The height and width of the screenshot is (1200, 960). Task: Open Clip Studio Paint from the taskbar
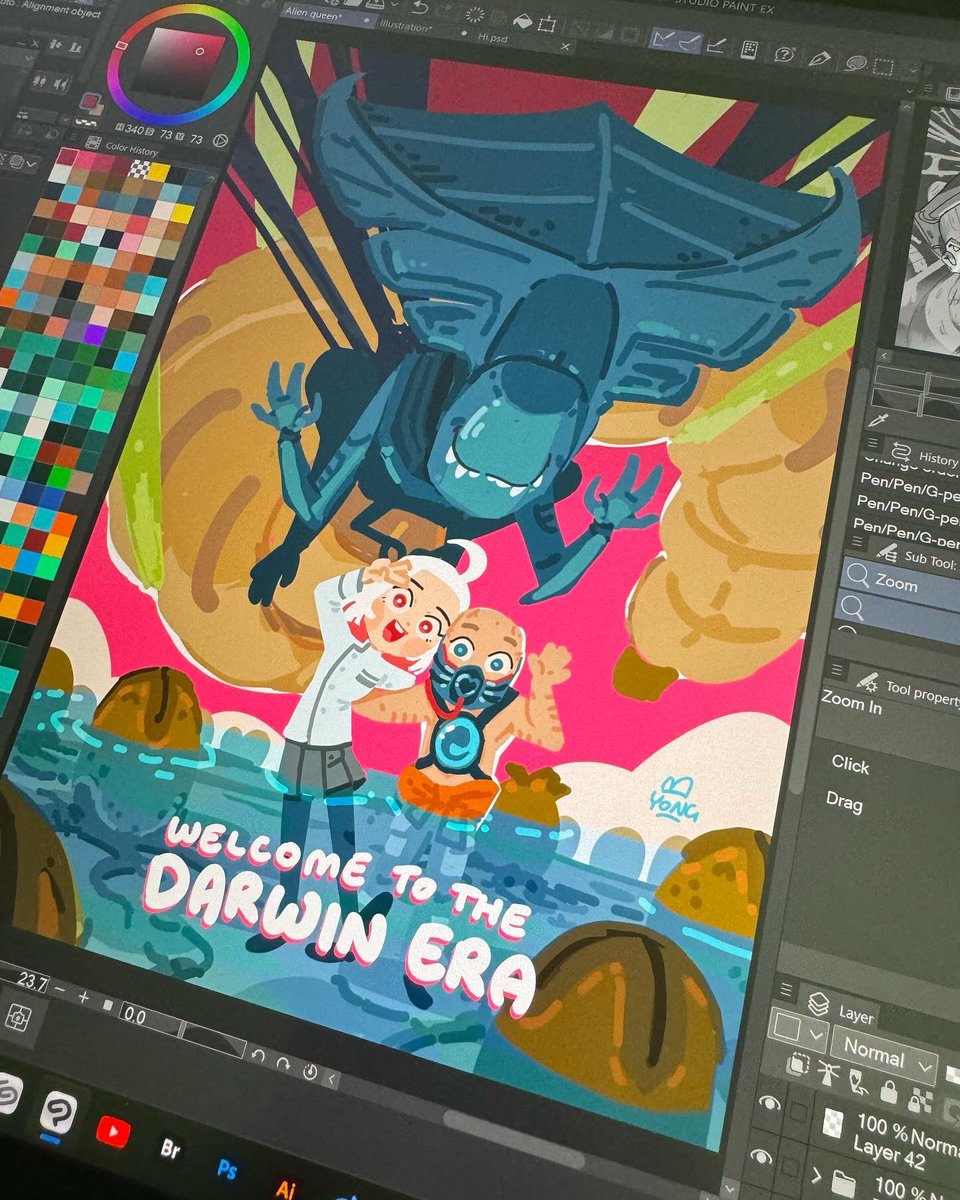click(x=60, y=1111)
